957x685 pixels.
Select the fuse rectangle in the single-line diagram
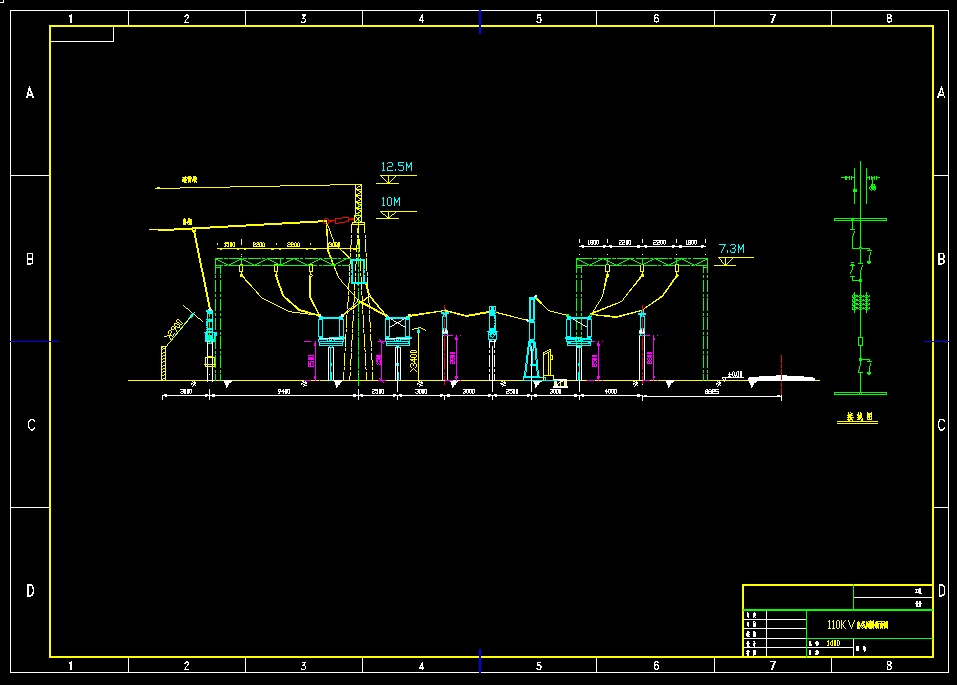pyautogui.click(x=859, y=341)
